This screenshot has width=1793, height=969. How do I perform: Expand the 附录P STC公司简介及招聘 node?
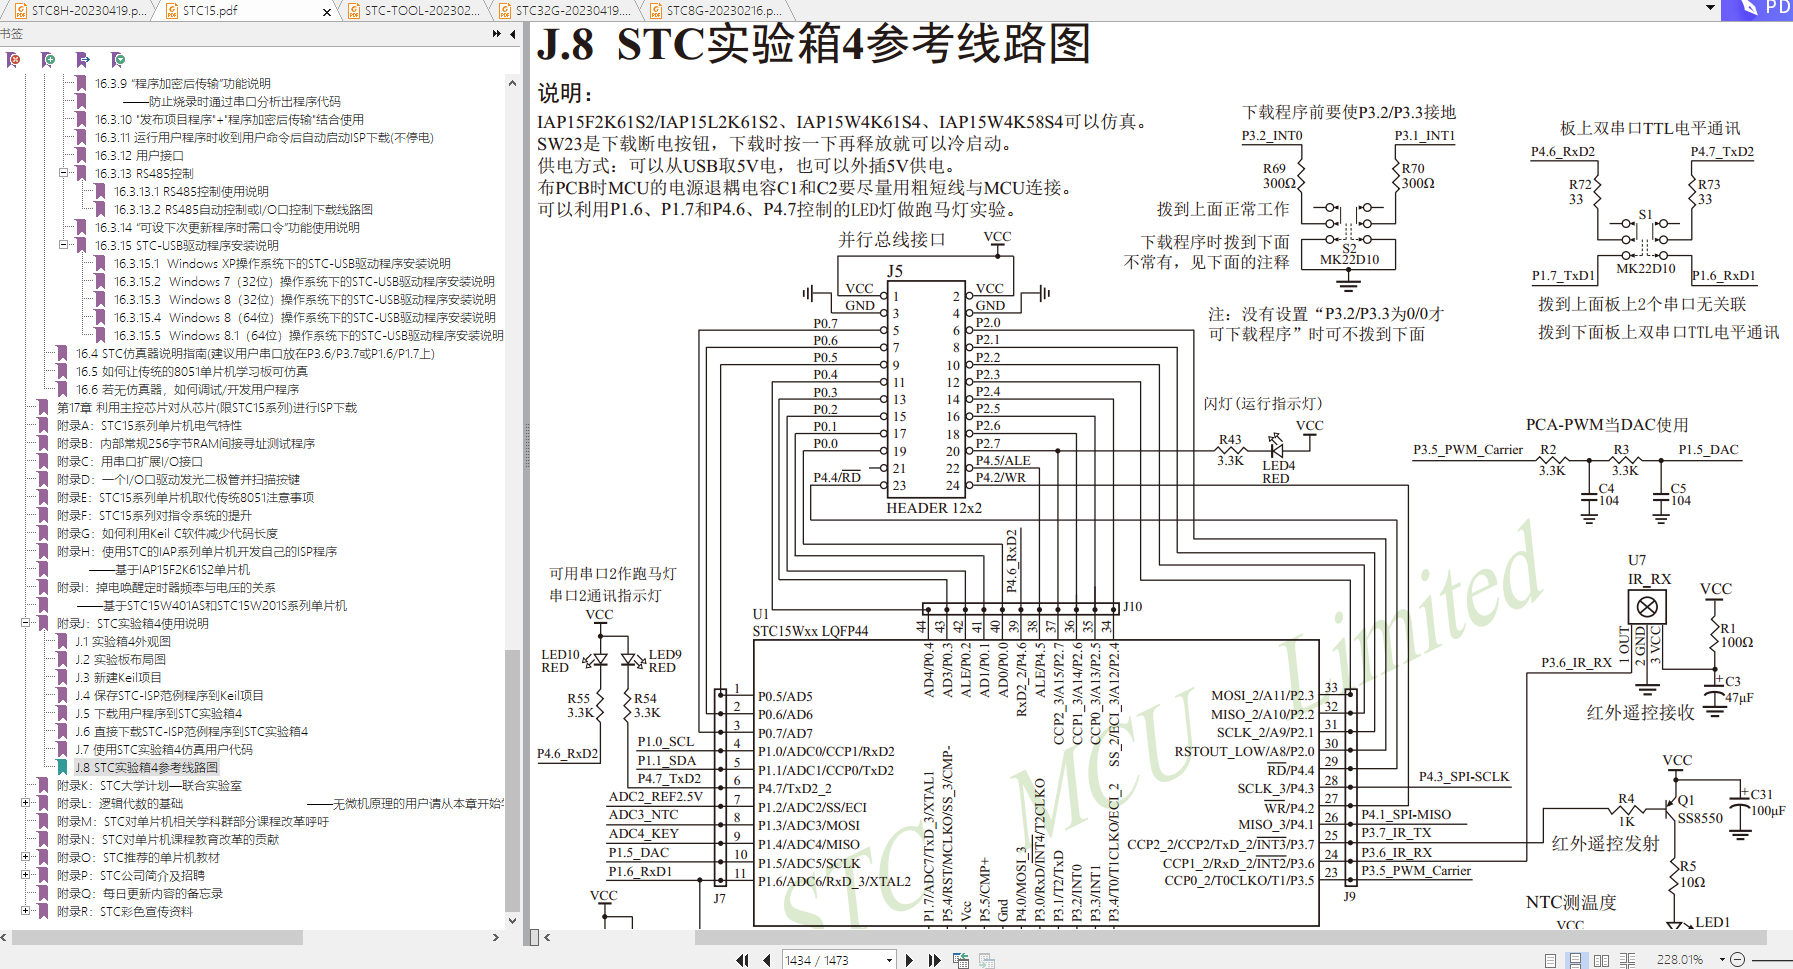[x=26, y=875]
